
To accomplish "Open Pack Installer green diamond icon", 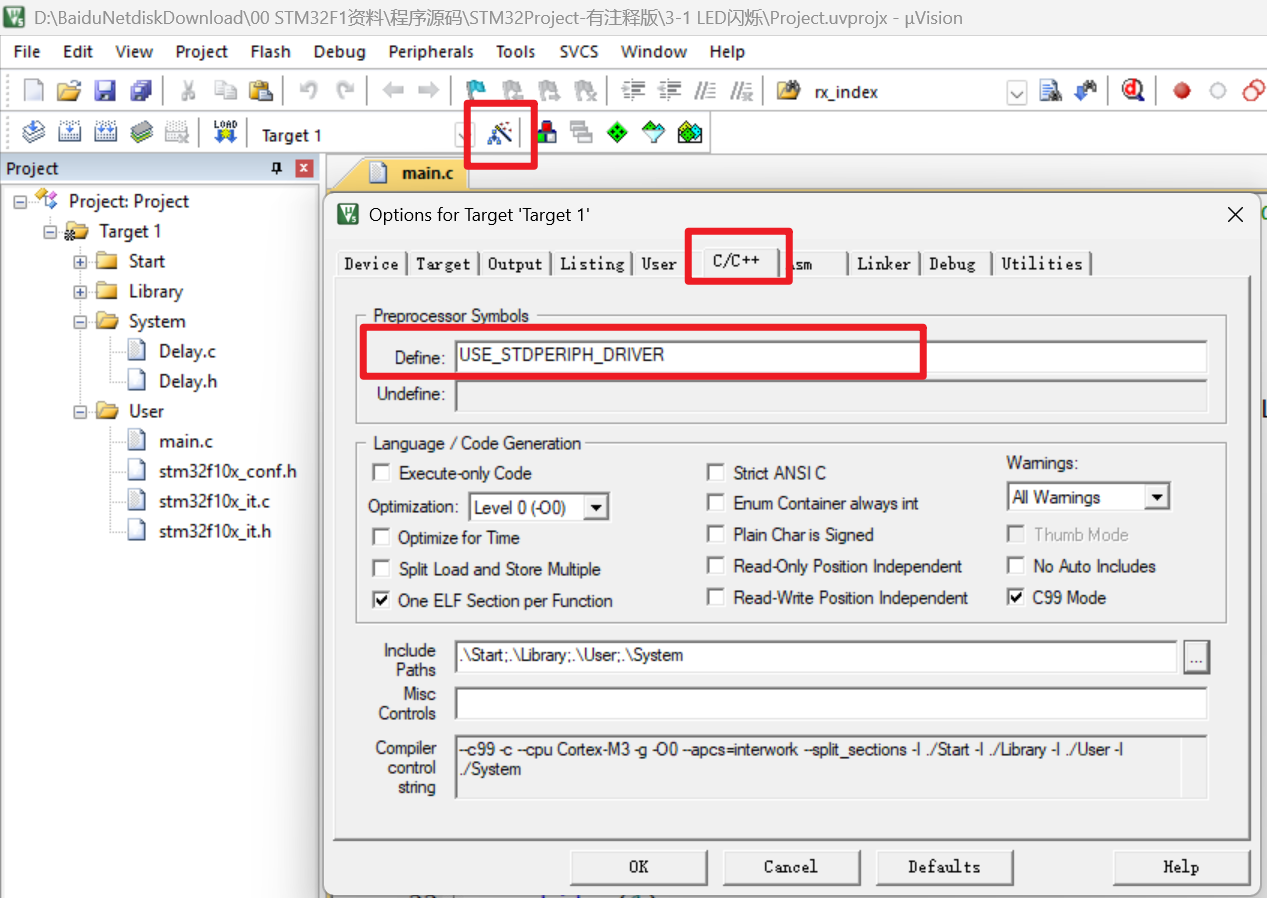I will coord(618,132).
